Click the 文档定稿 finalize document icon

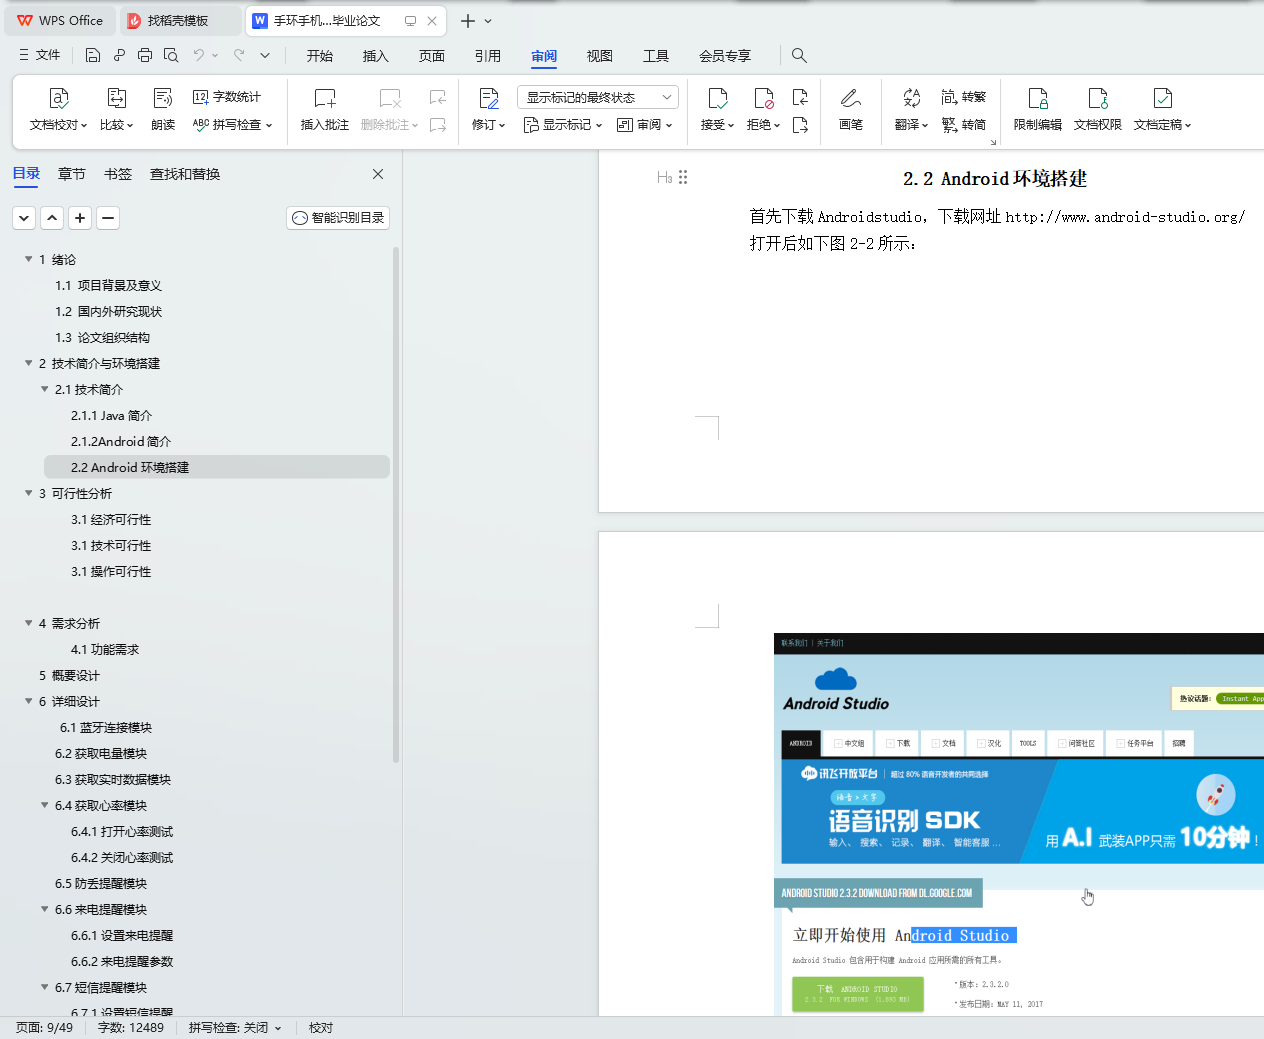click(x=1163, y=98)
